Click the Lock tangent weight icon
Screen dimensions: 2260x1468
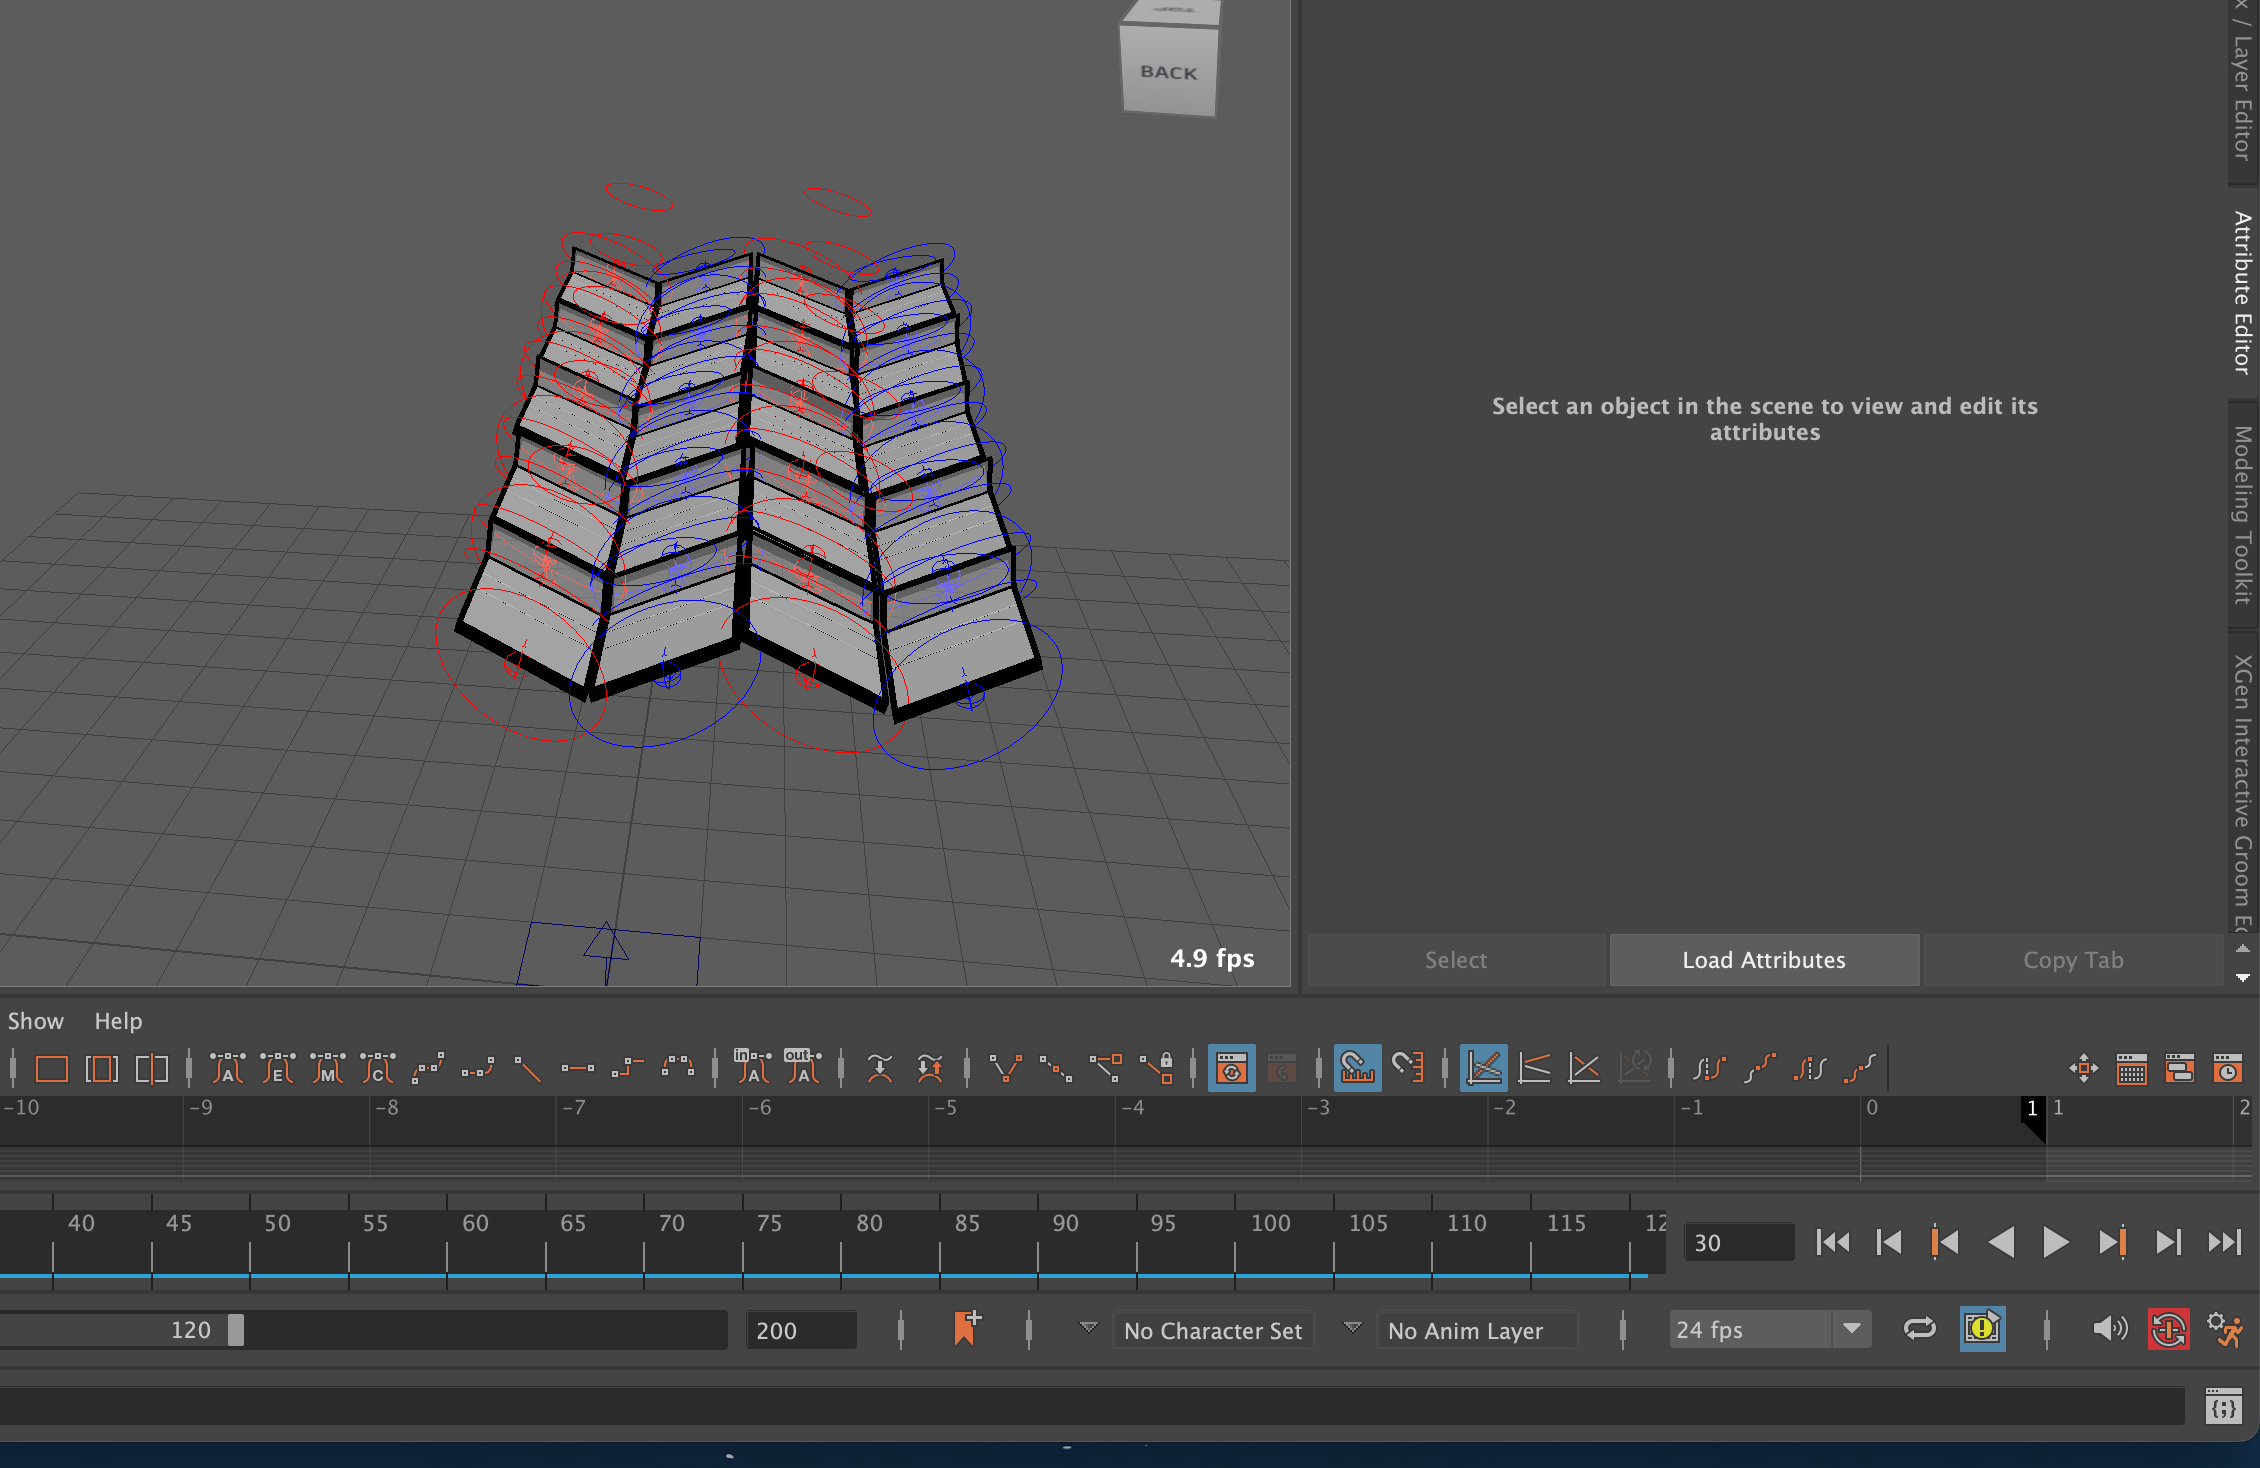coord(1157,1068)
